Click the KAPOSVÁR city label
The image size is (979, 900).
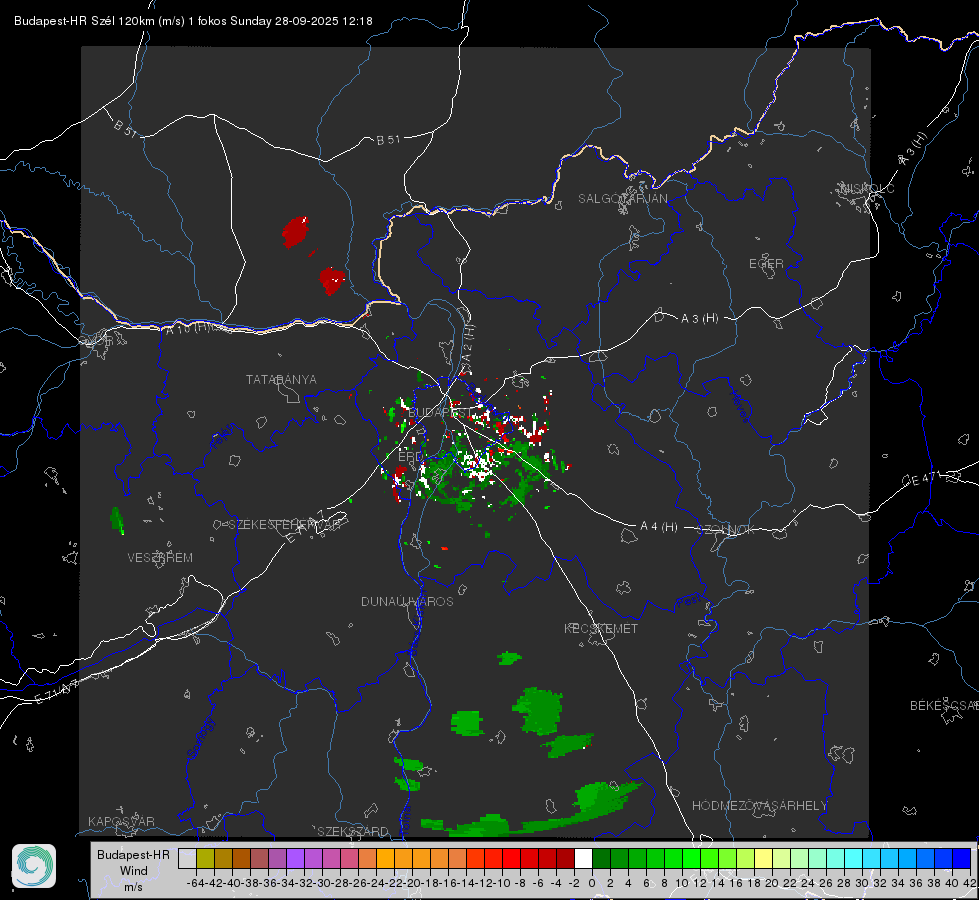coord(121,821)
